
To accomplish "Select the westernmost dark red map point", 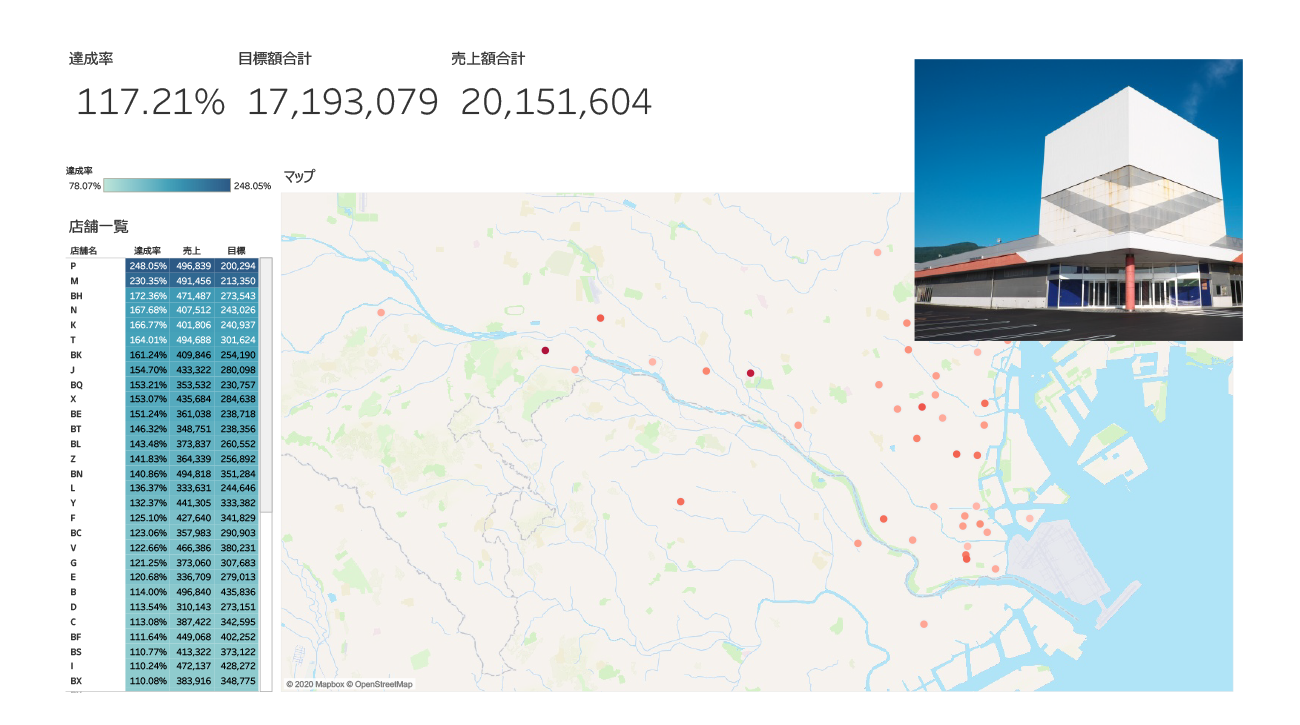I will pyautogui.click(x=545, y=351).
